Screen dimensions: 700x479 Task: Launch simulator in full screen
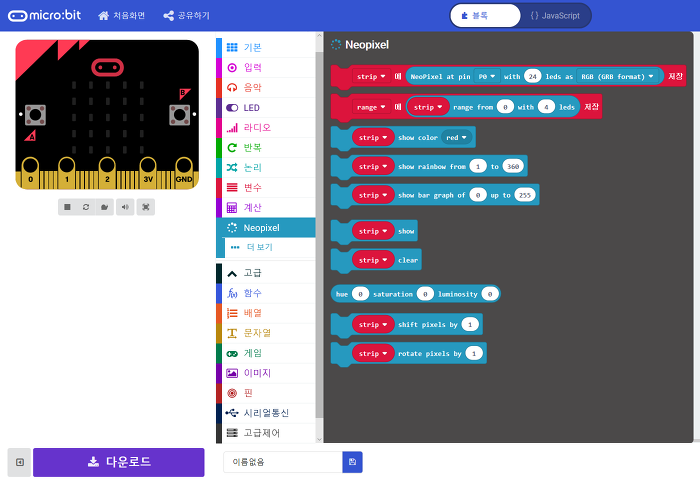pyautogui.click(x=146, y=207)
